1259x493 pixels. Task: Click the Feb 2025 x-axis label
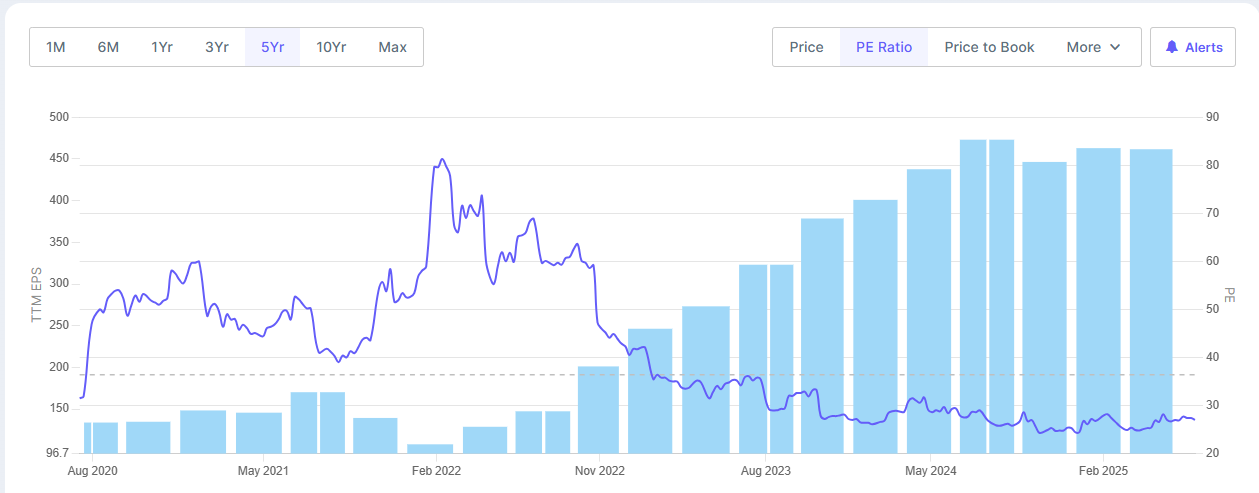point(1103,469)
